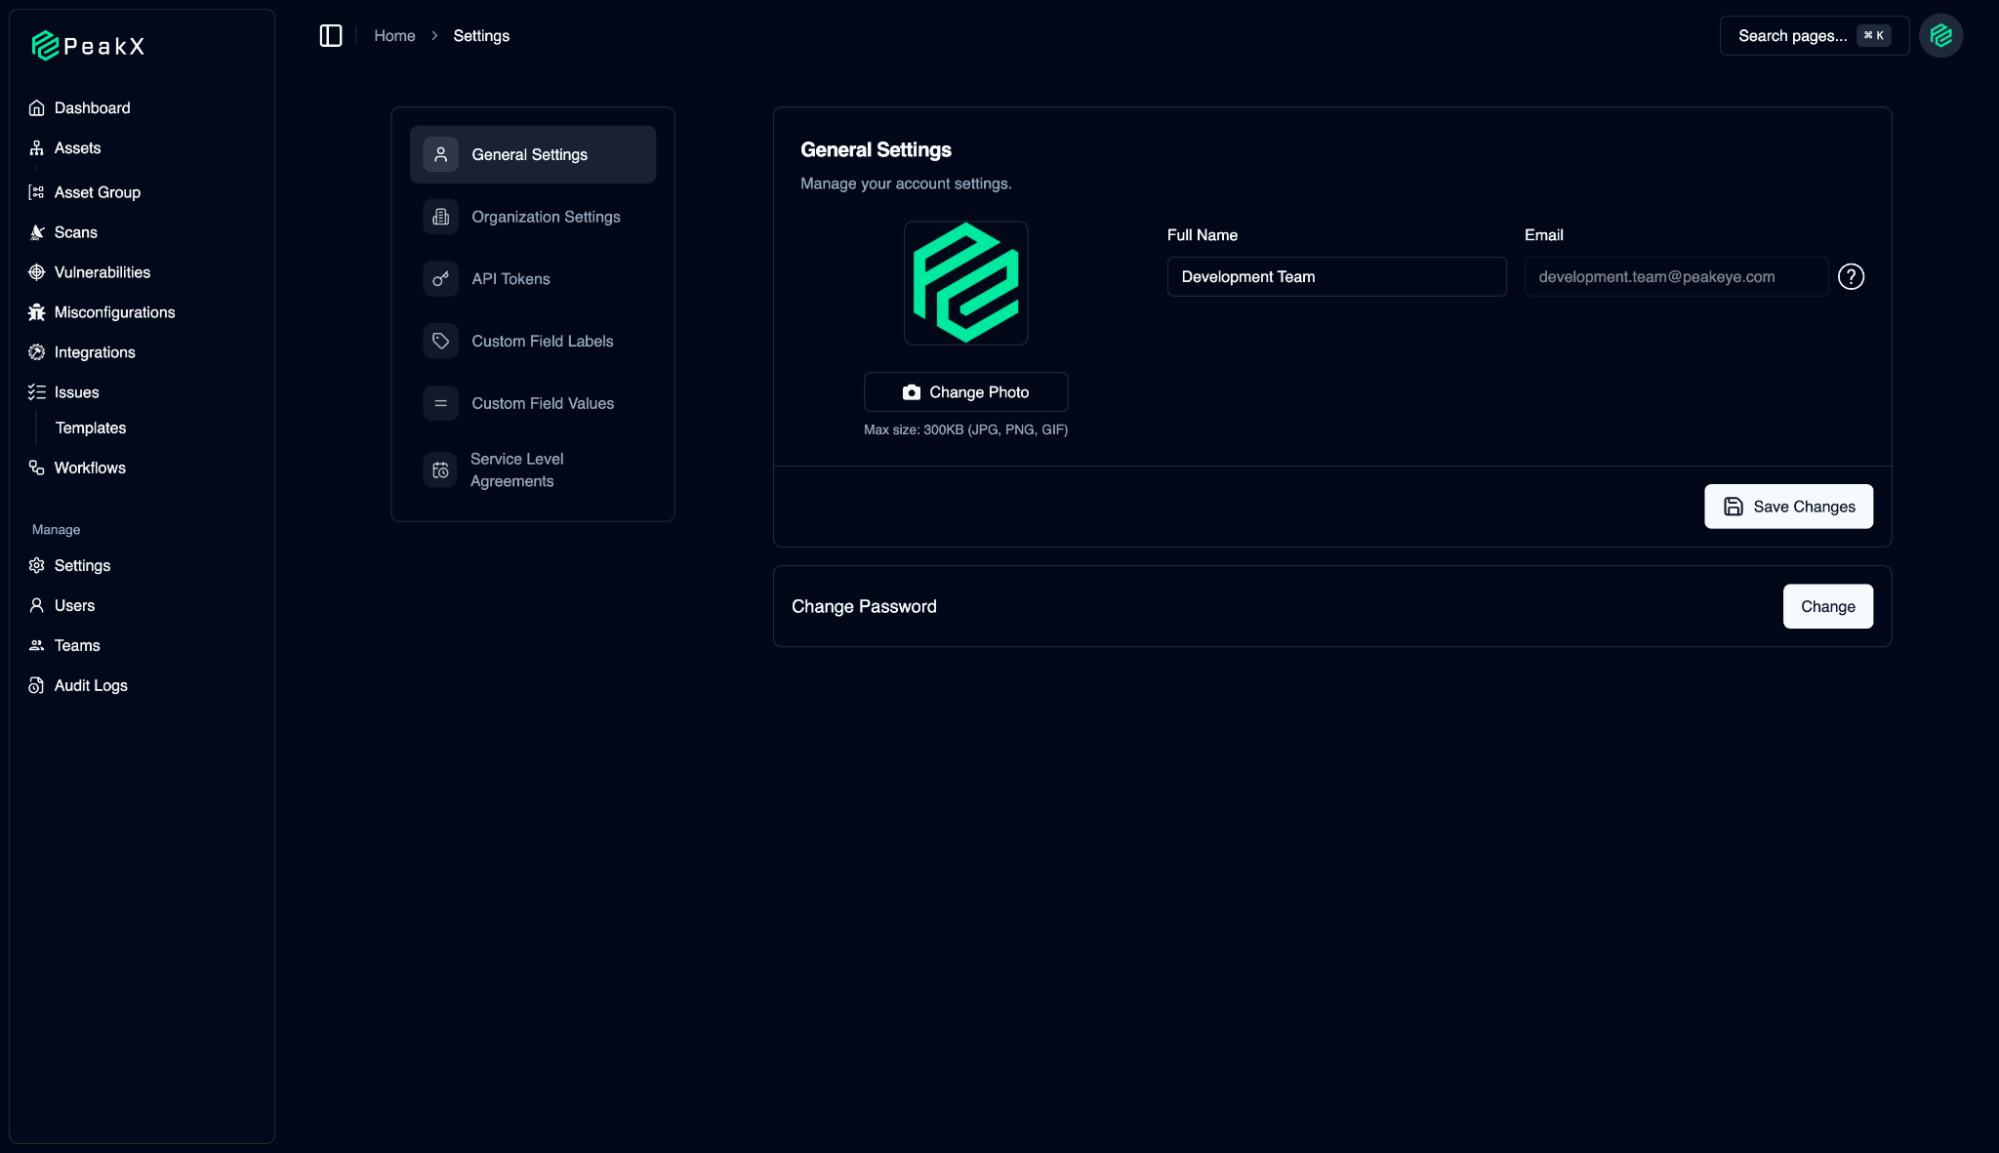Open Templates under Issues

point(90,428)
